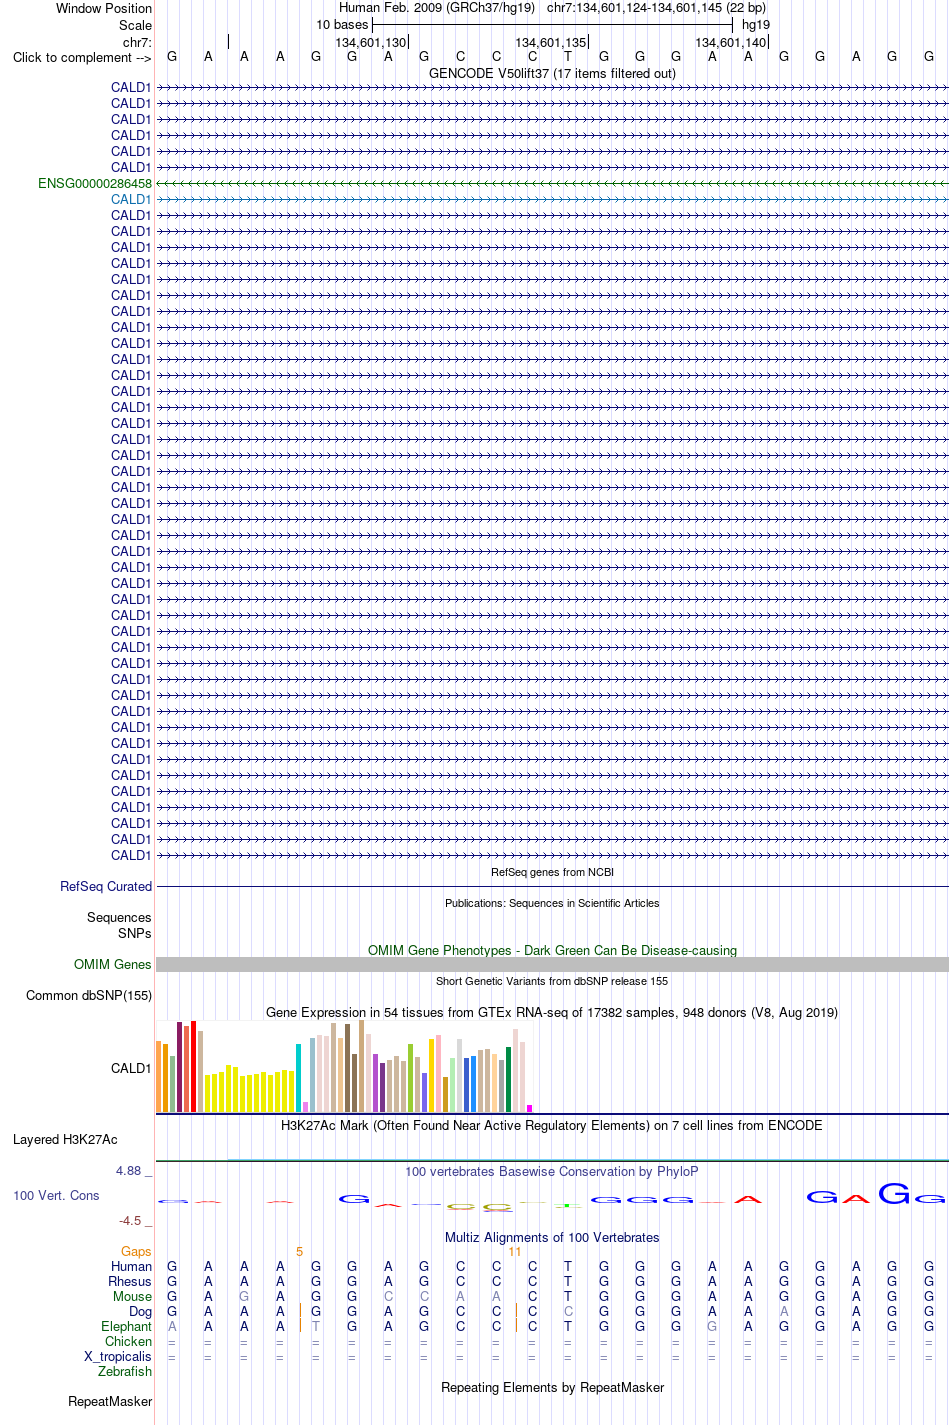Click the SNPs publications track label
Viewport: 950px width, 1425px height.
pyautogui.click(x=135, y=933)
